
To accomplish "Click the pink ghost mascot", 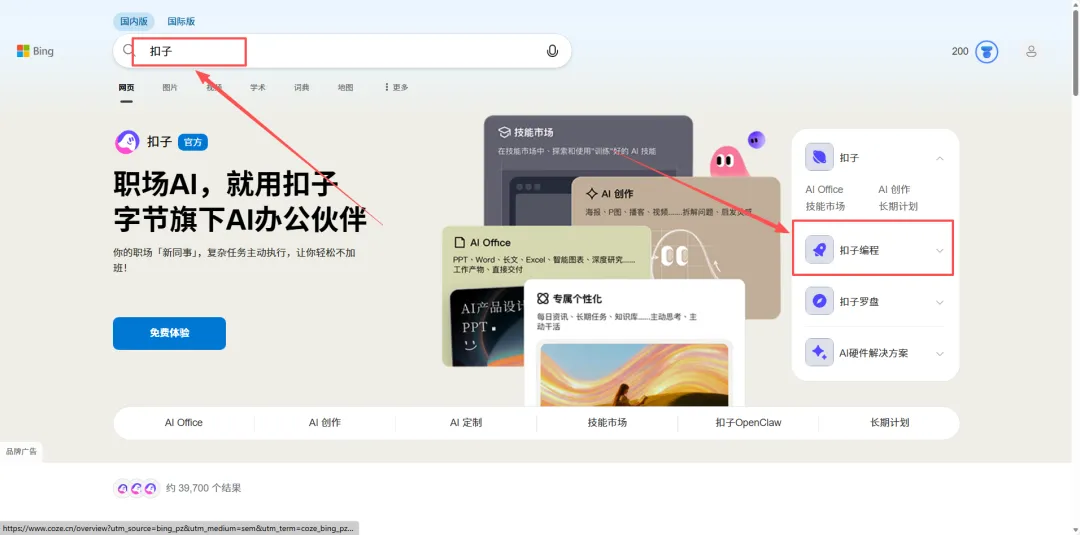I will tap(729, 162).
